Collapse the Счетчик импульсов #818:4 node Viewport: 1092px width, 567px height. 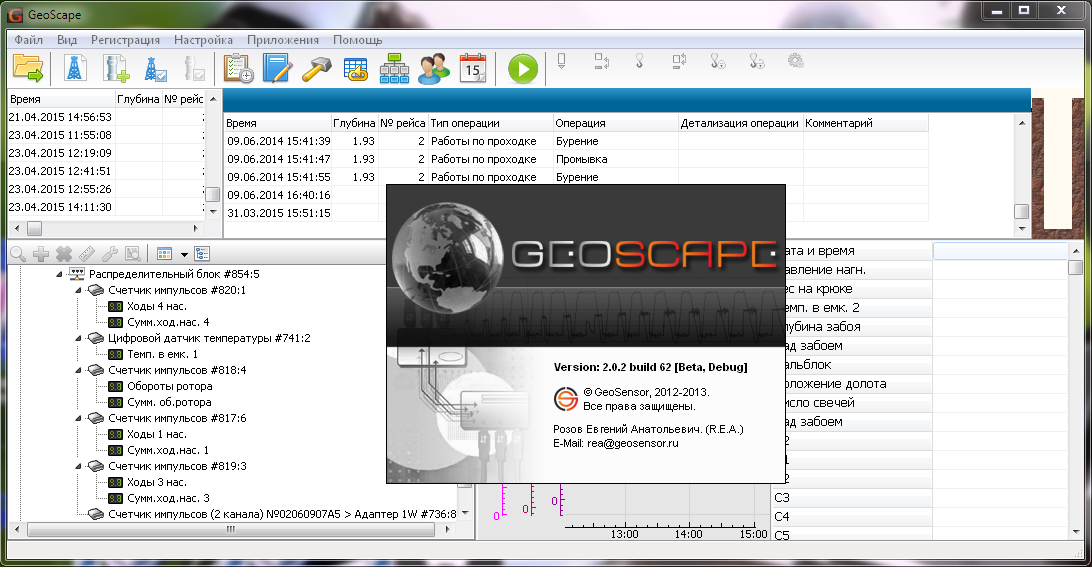tap(79, 370)
